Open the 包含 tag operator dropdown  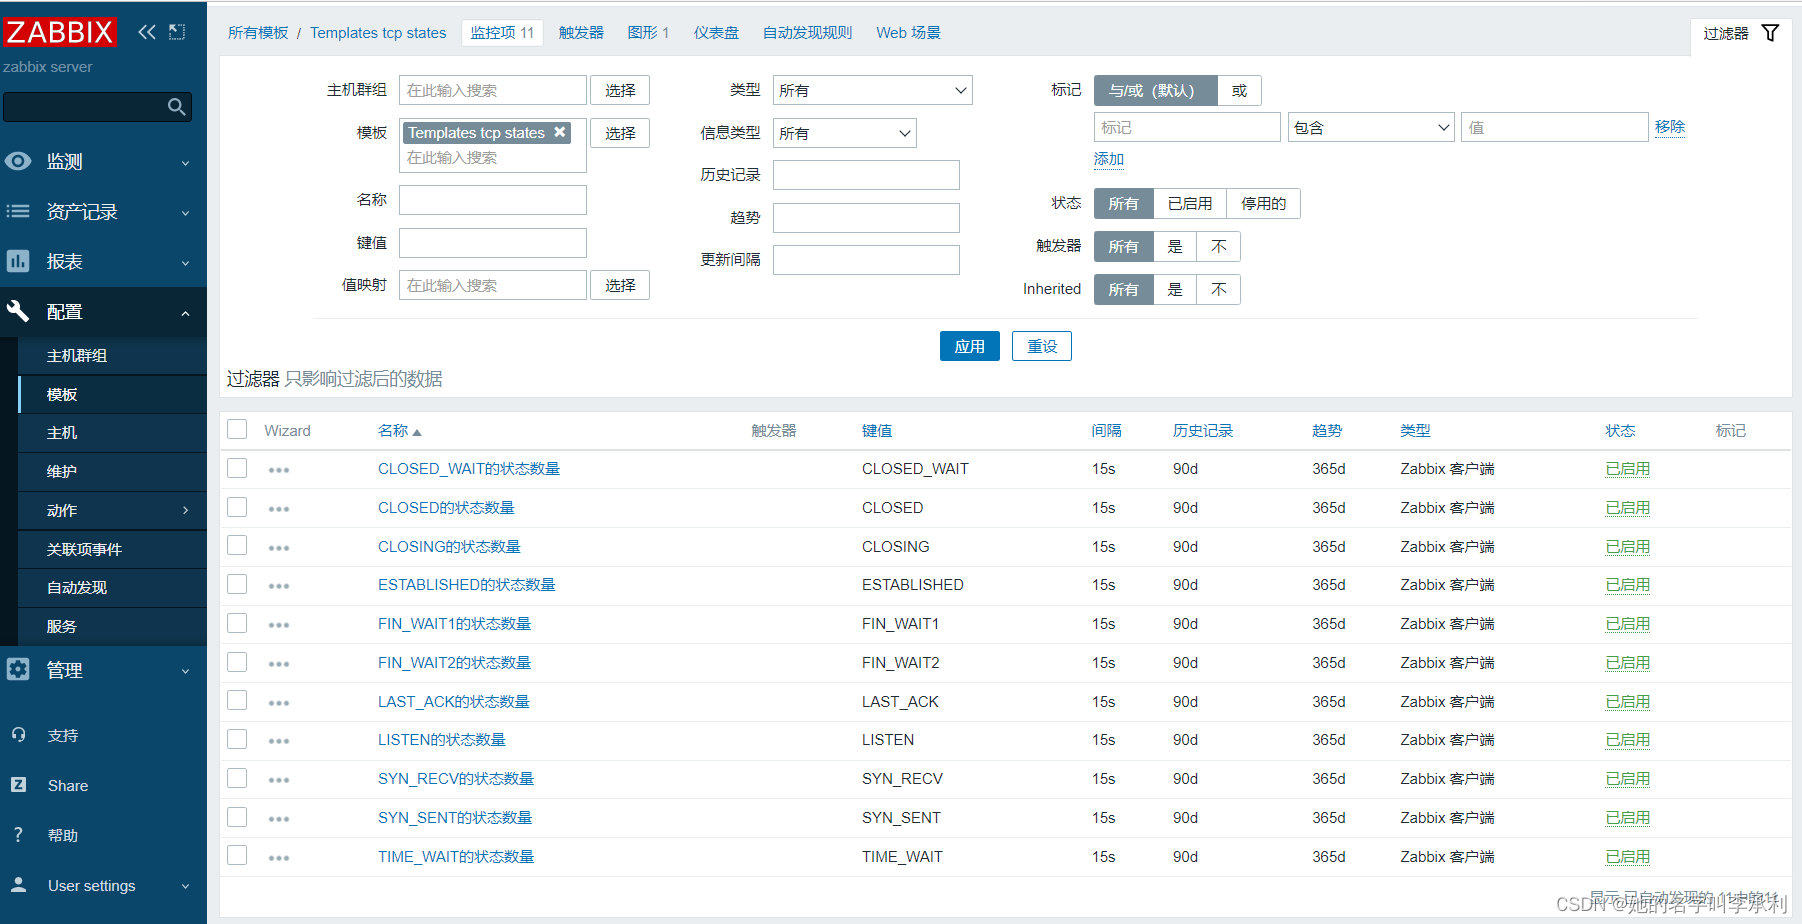pos(1370,127)
